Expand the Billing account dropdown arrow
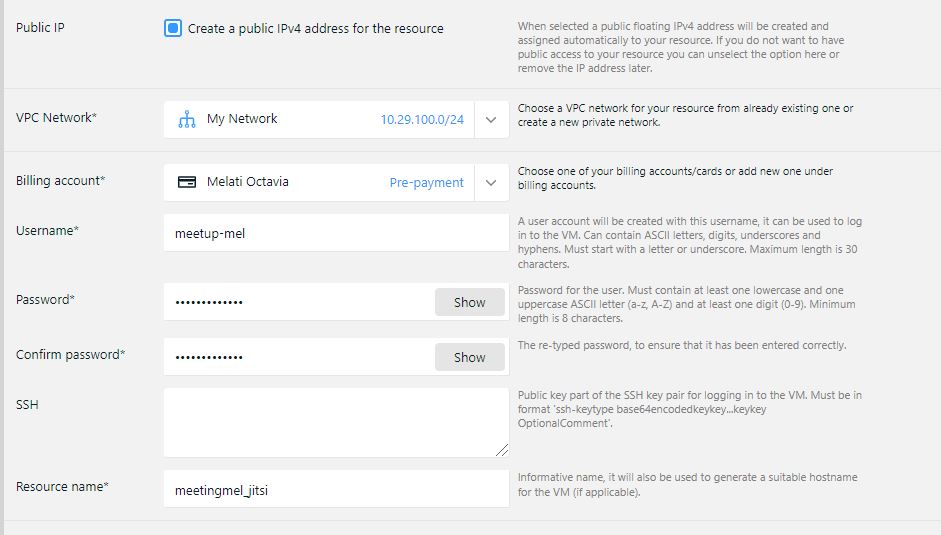 [491, 183]
